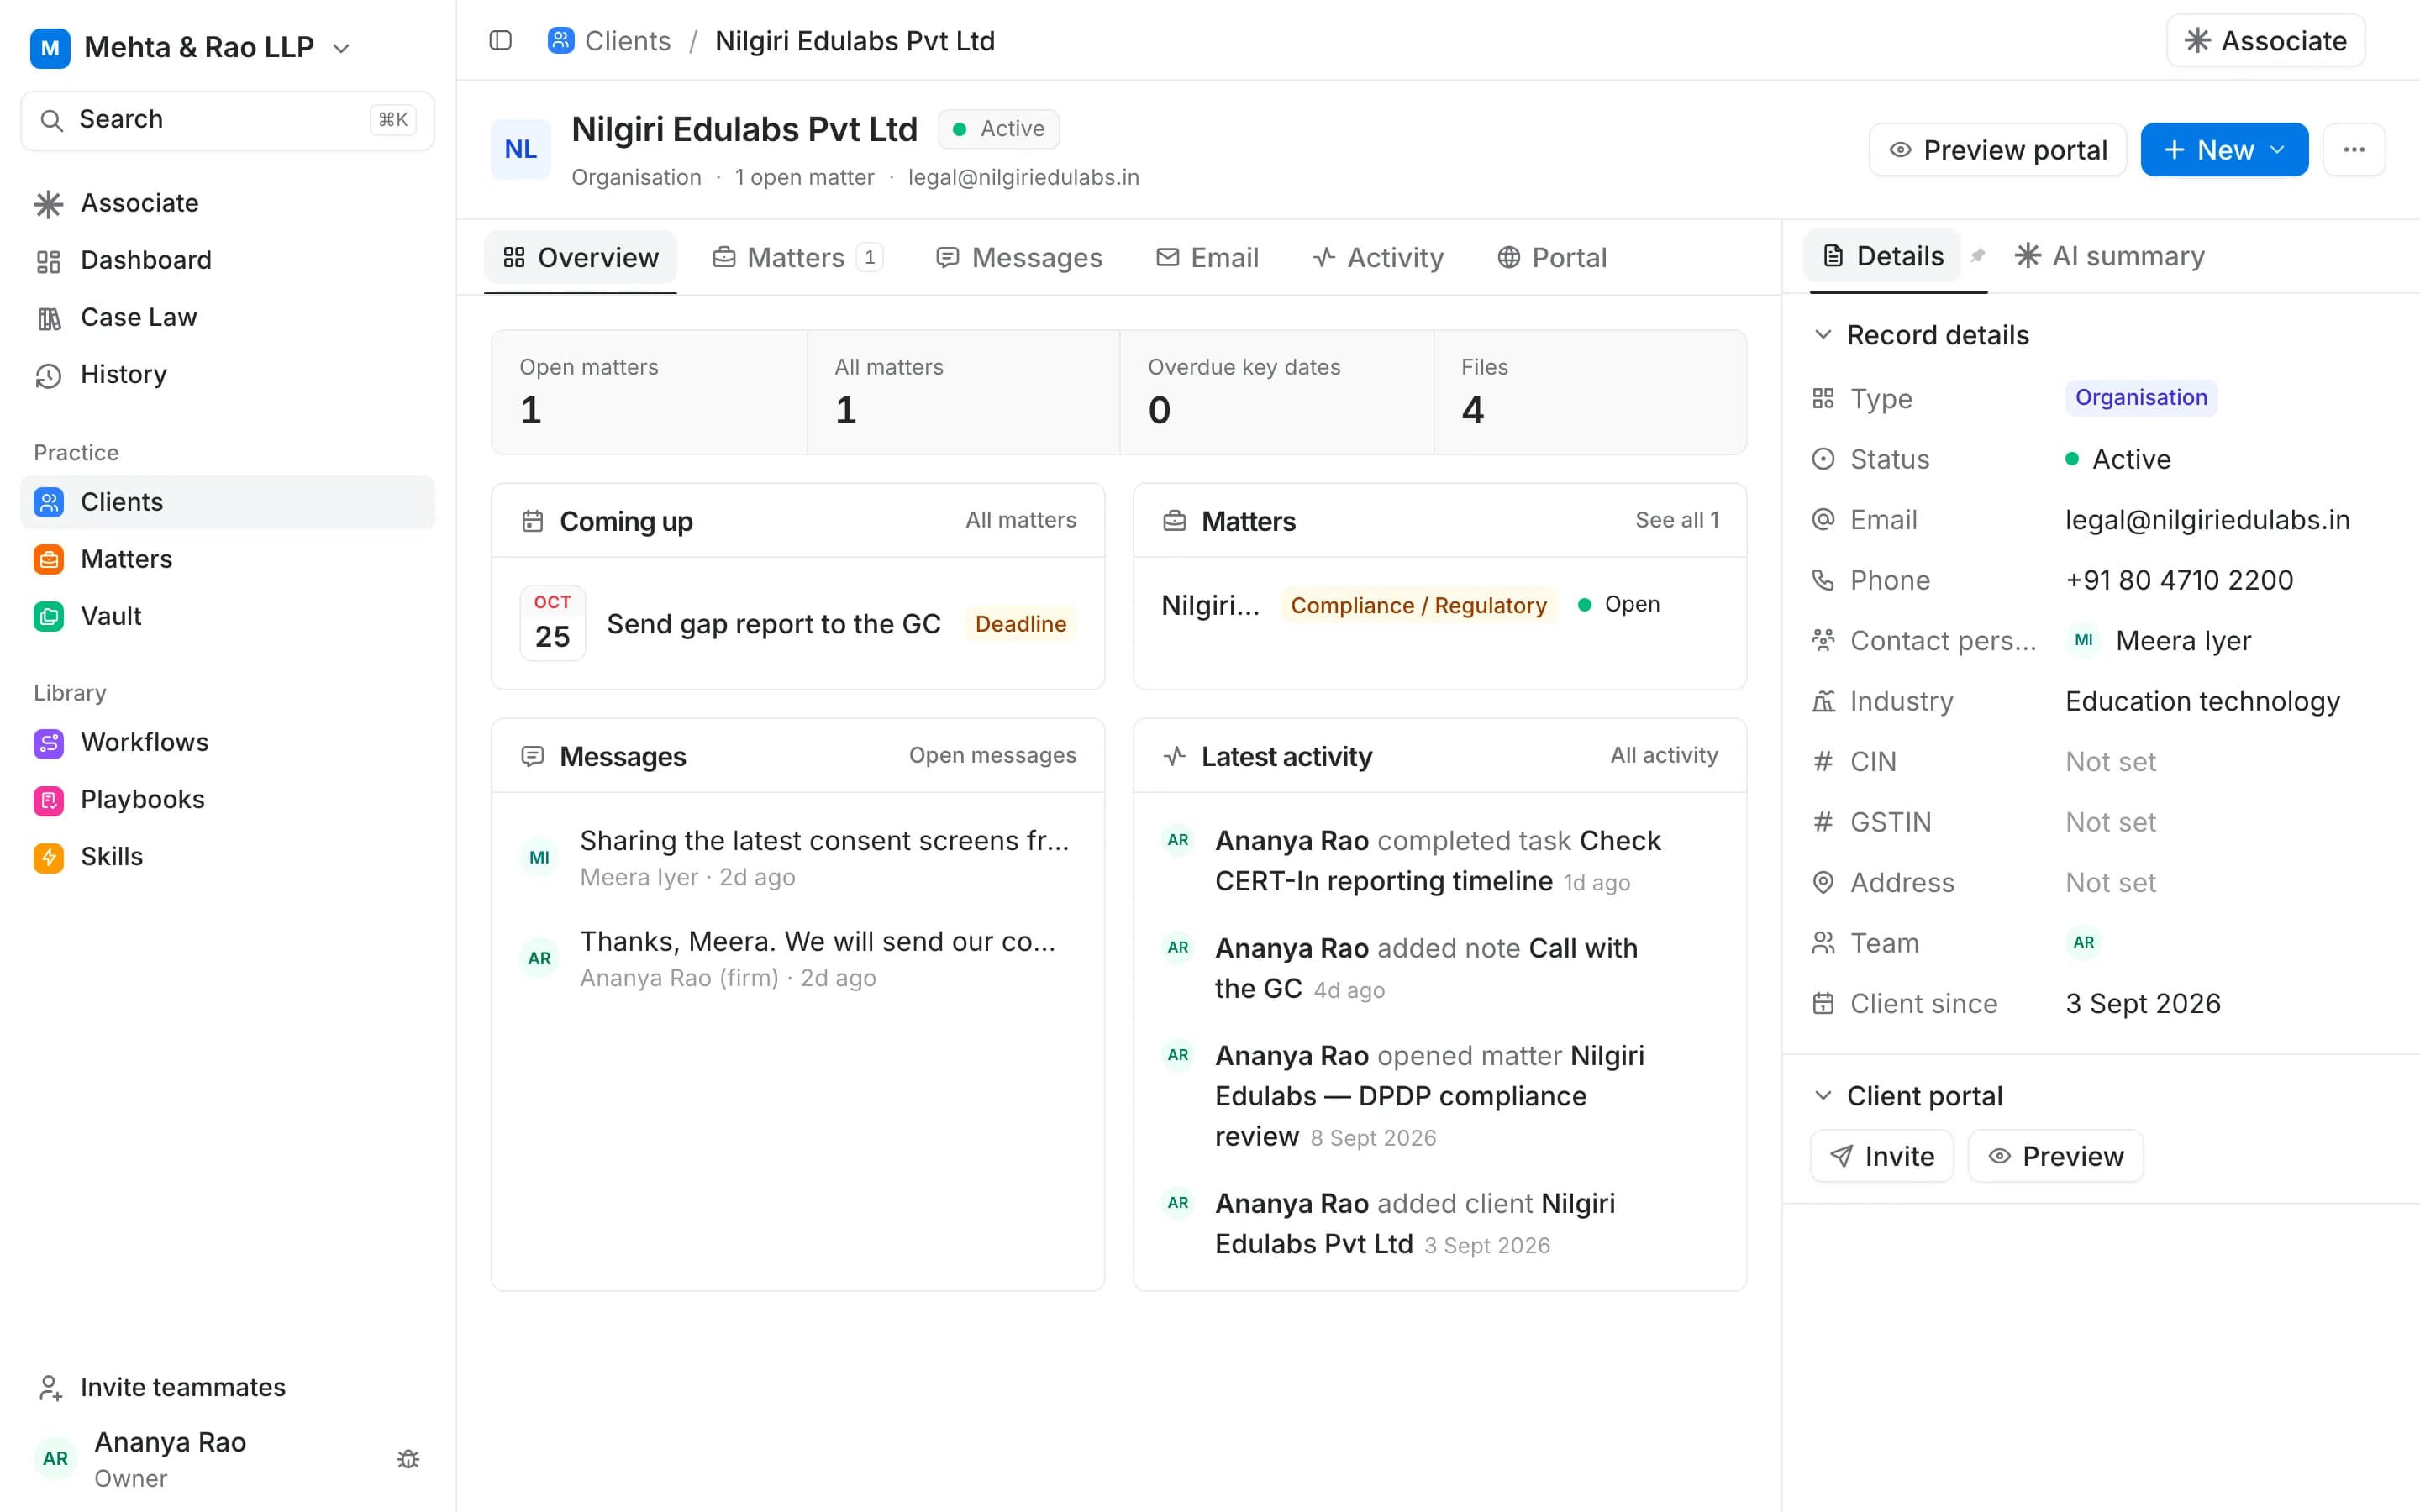
Task: Click the Associate button at top right
Action: pos(2265,41)
